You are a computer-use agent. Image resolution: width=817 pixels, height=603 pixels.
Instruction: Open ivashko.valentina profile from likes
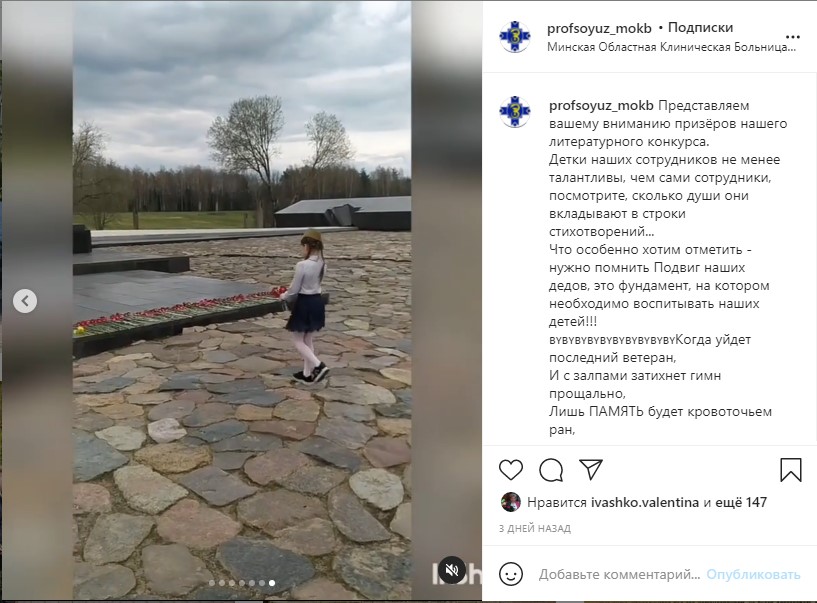[x=645, y=502]
